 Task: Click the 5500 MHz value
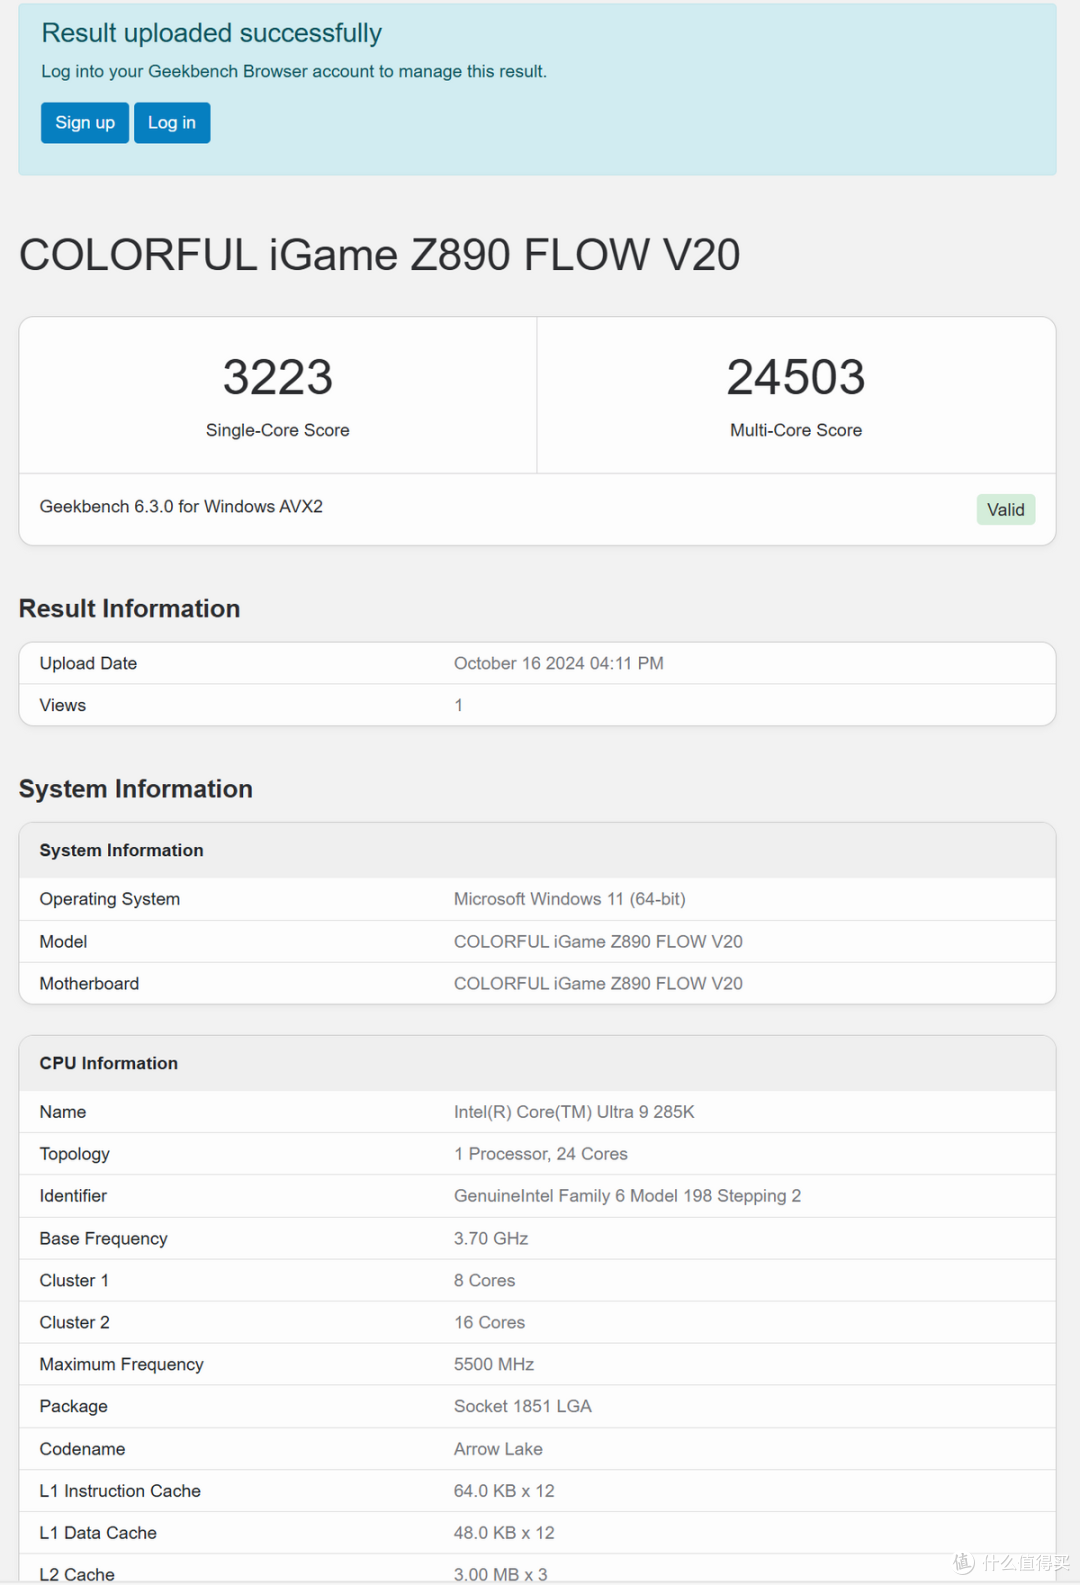coord(494,1365)
